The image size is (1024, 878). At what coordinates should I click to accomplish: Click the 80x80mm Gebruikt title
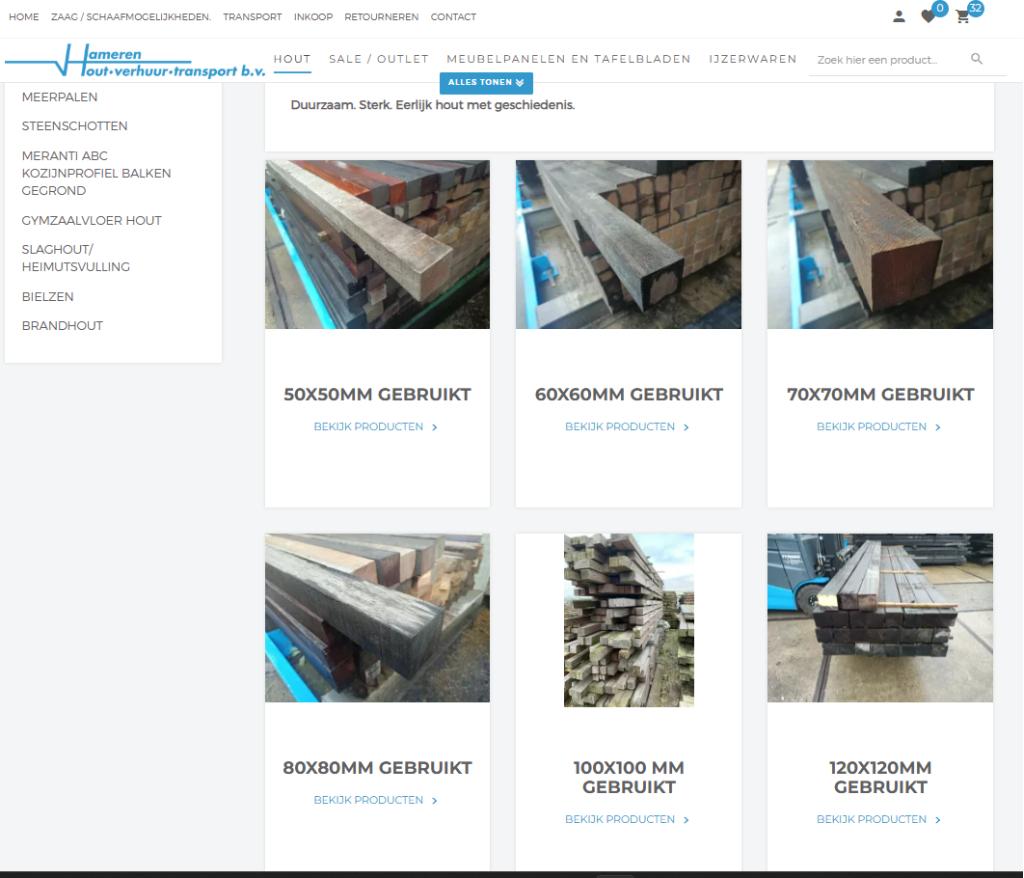coord(377,768)
